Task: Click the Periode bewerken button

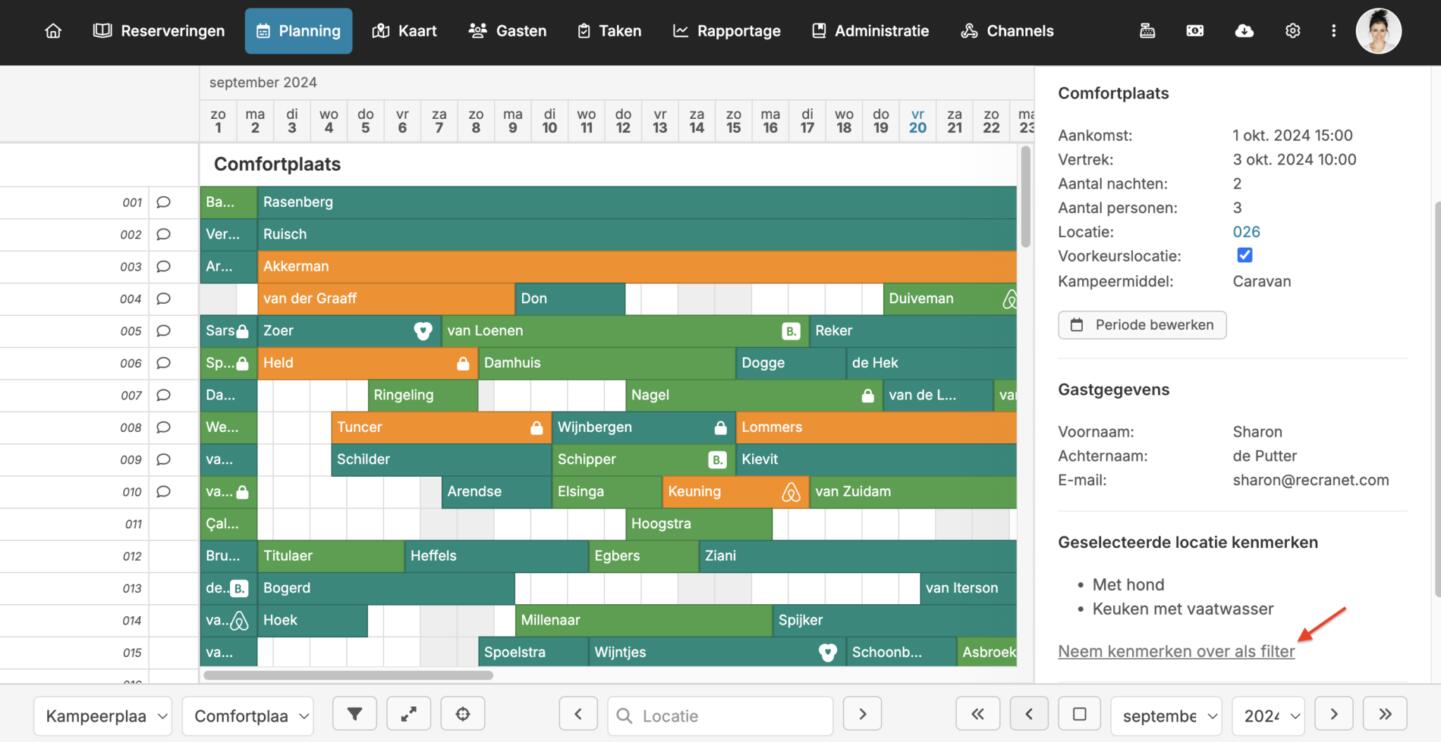Action: point(1142,325)
